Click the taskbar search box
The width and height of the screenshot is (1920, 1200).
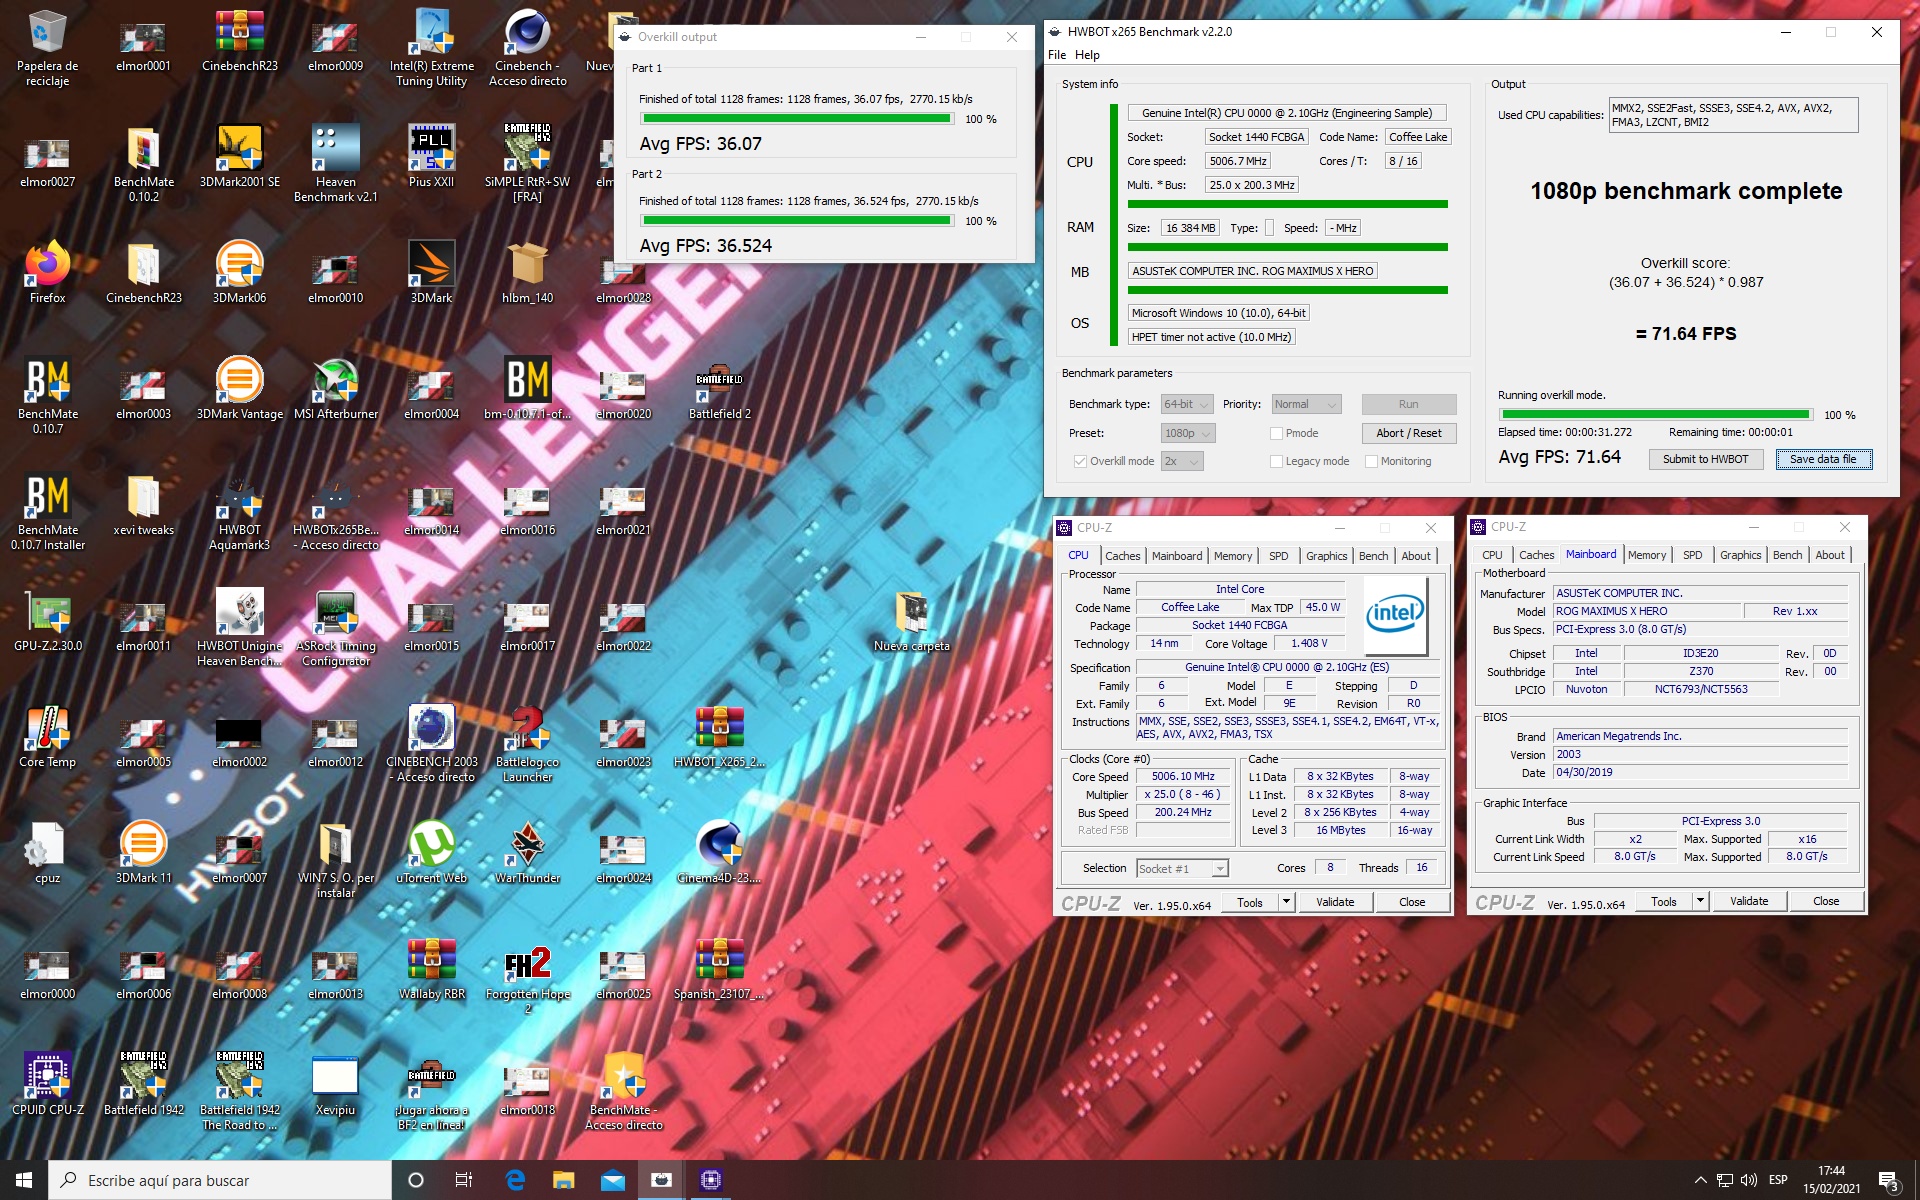pyautogui.click(x=220, y=1180)
